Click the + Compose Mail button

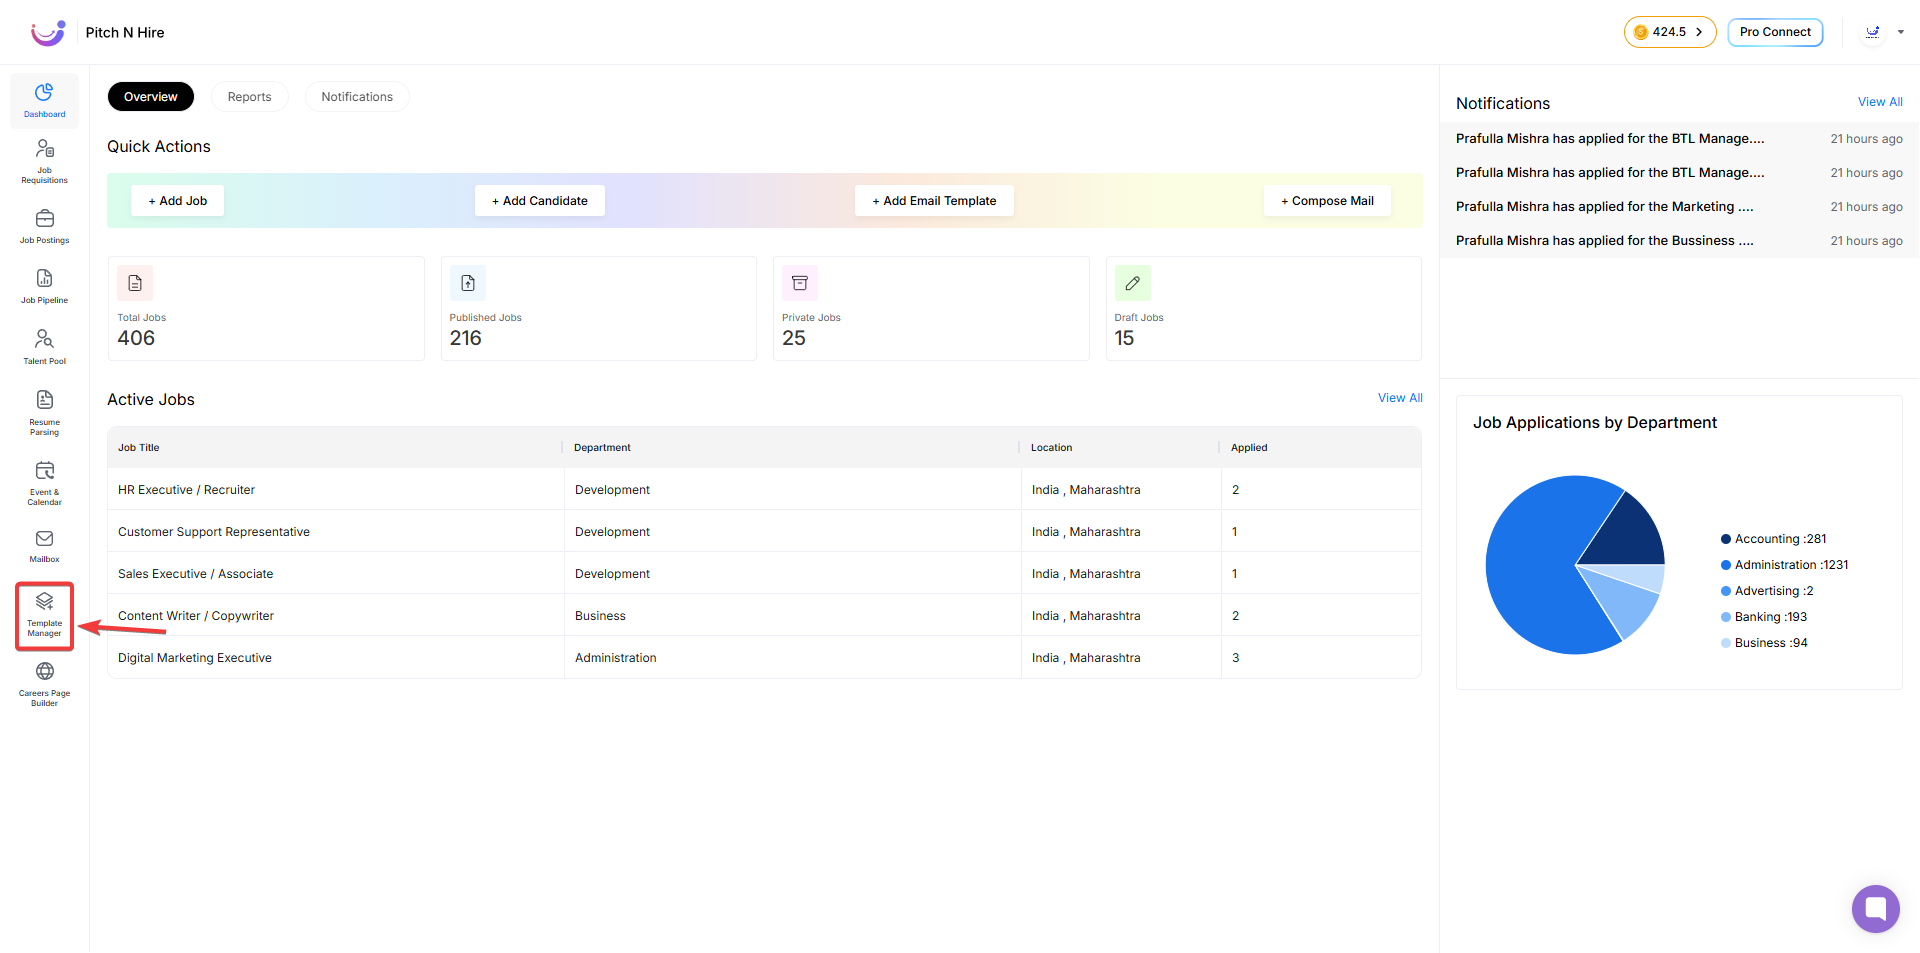tap(1327, 201)
